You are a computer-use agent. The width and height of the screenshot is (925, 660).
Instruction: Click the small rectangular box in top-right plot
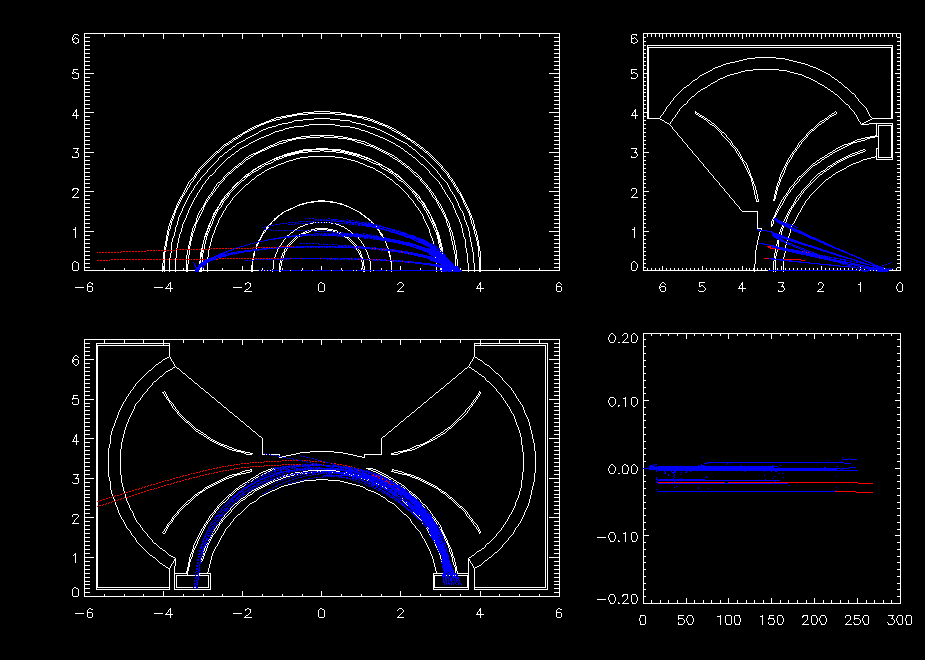click(884, 142)
